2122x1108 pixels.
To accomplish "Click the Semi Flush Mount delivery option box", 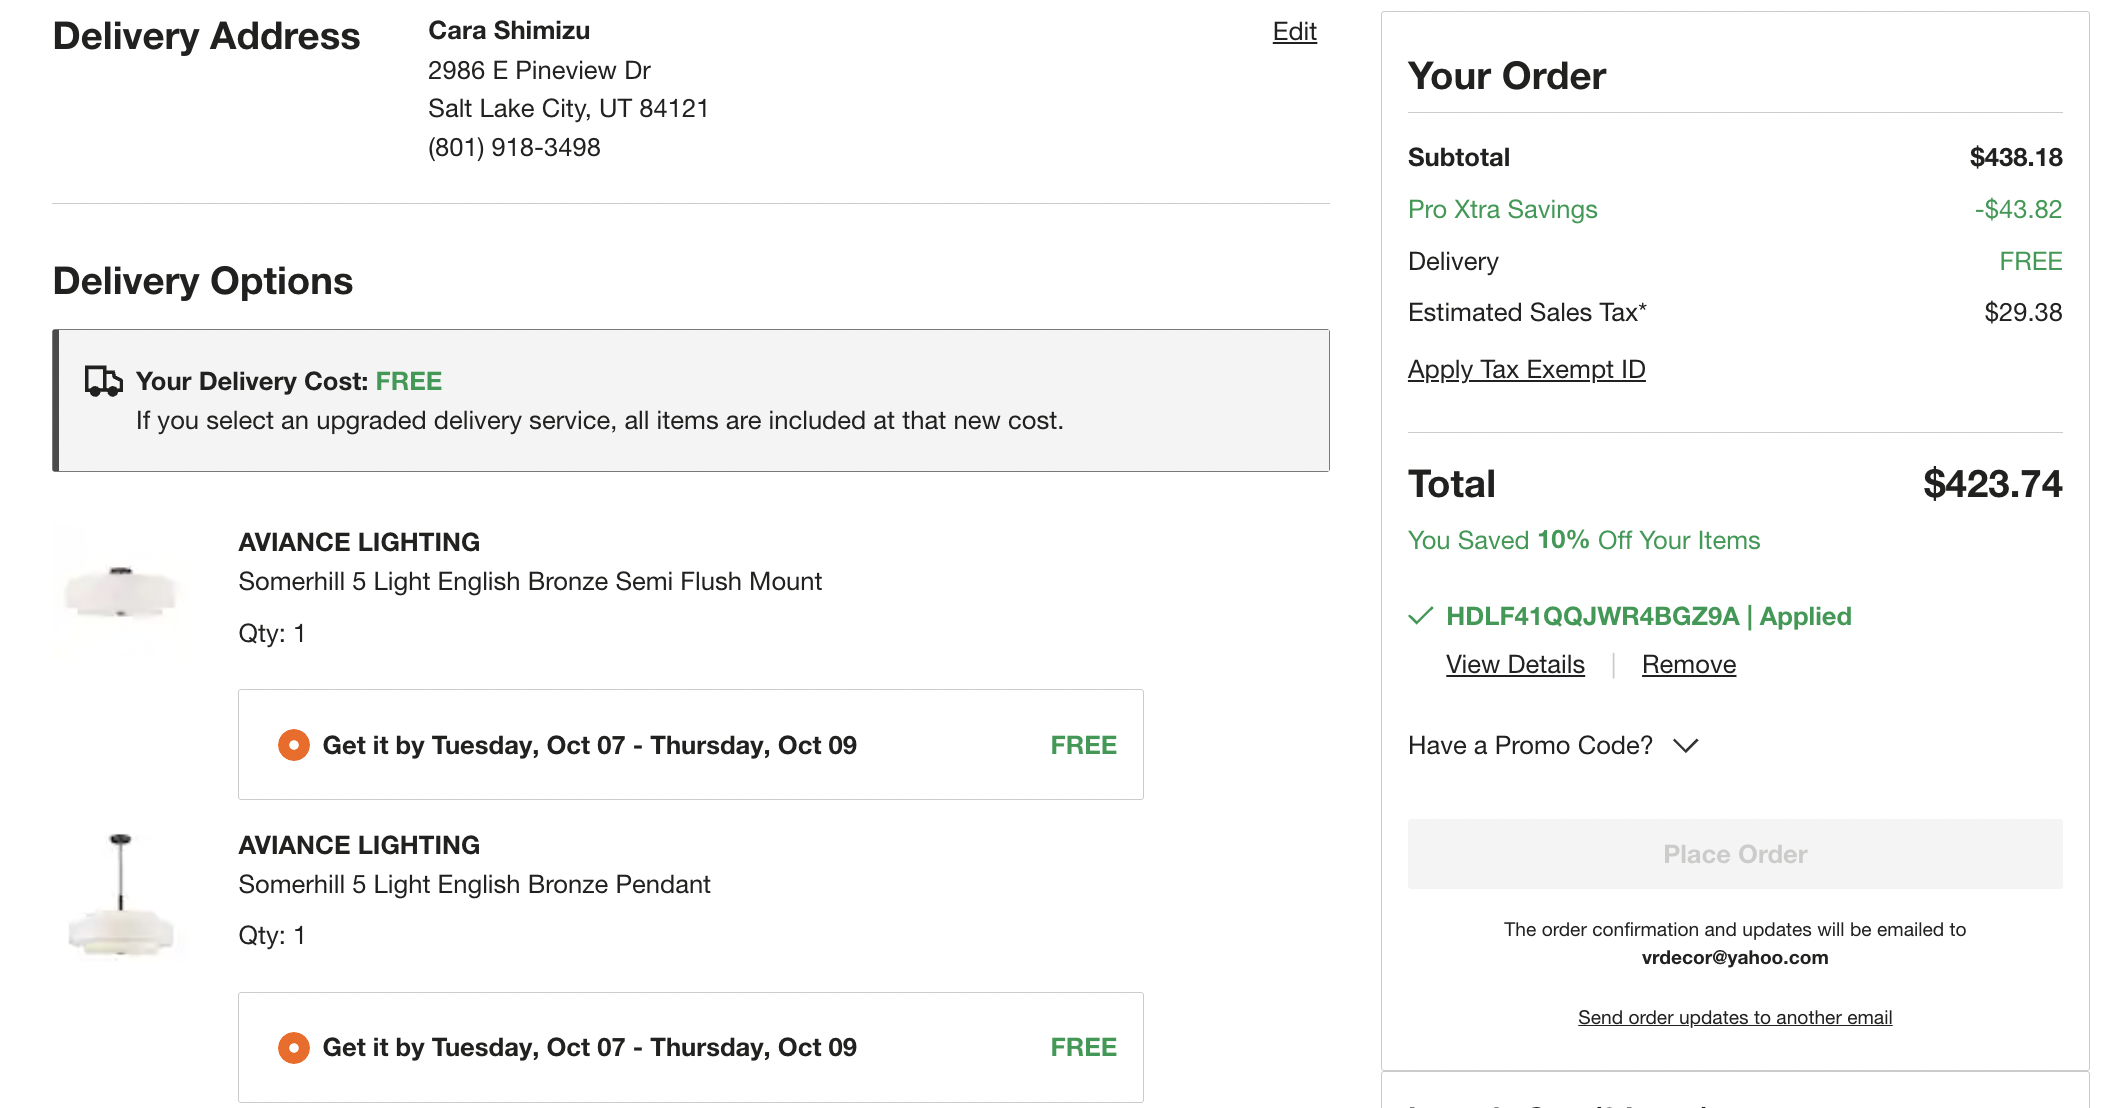I will click(x=690, y=745).
